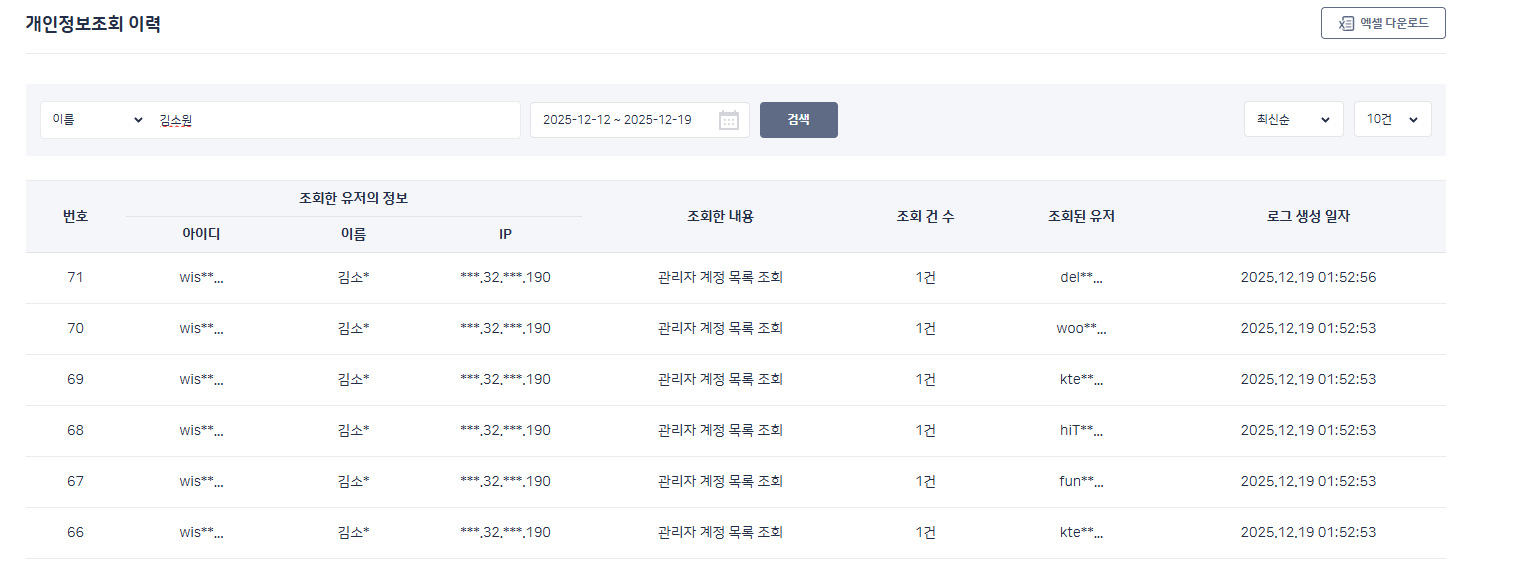Click the 조회 건 수 column header
Viewport: 1530px width, 572px height.
click(925, 216)
